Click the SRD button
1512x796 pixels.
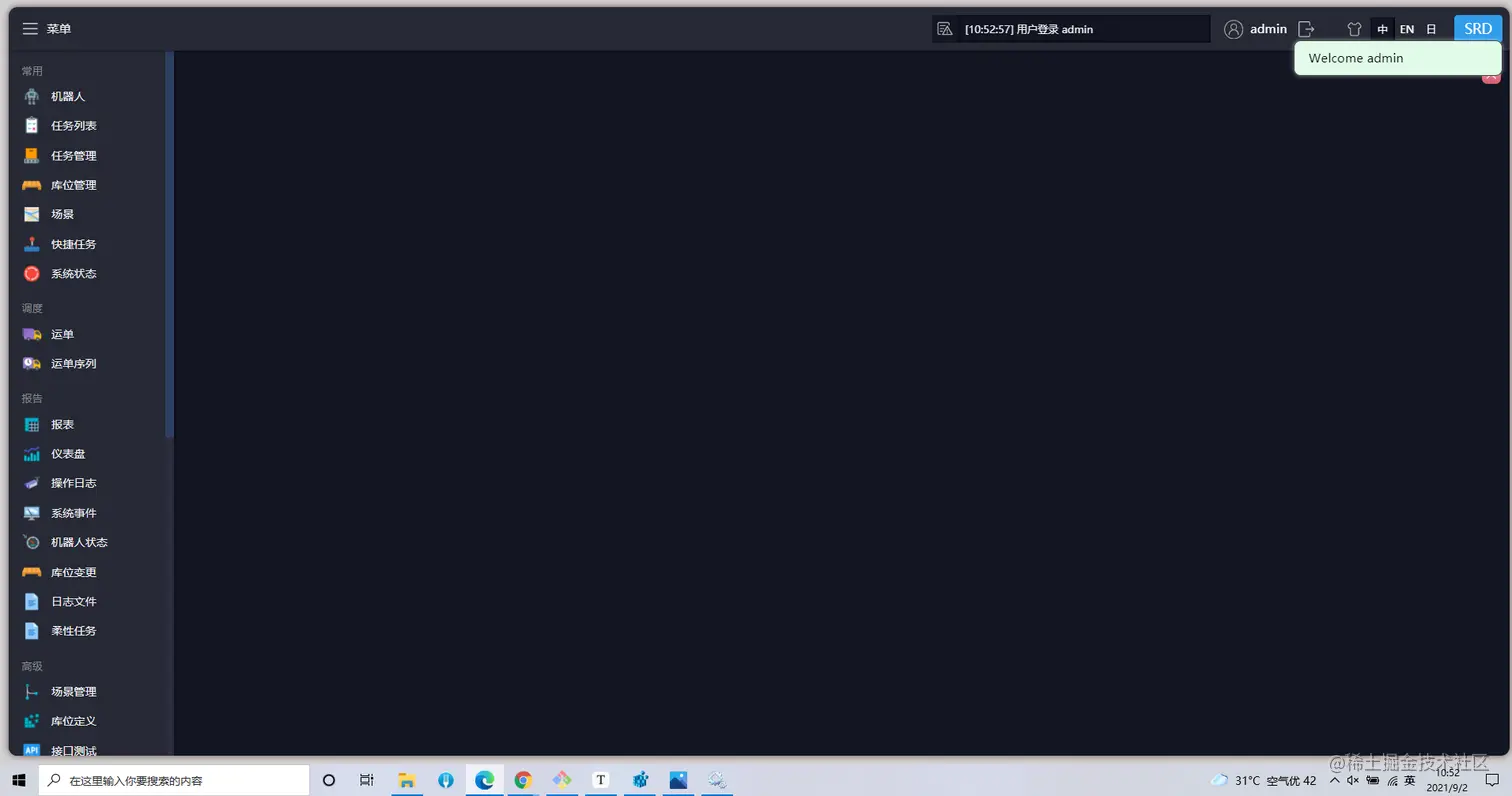click(1477, 28)
